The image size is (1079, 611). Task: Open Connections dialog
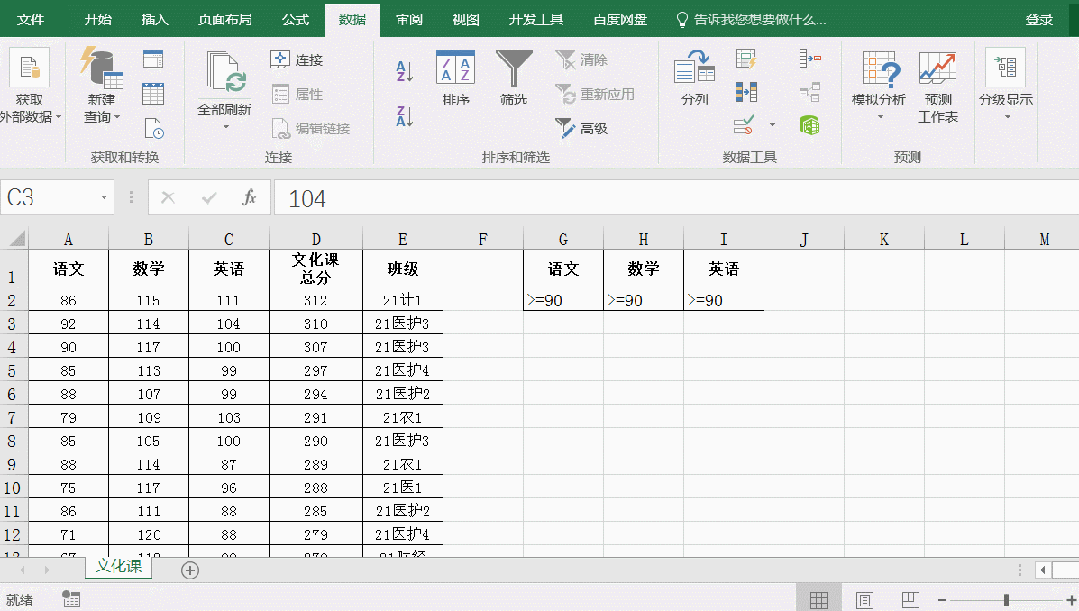[297, 60]
